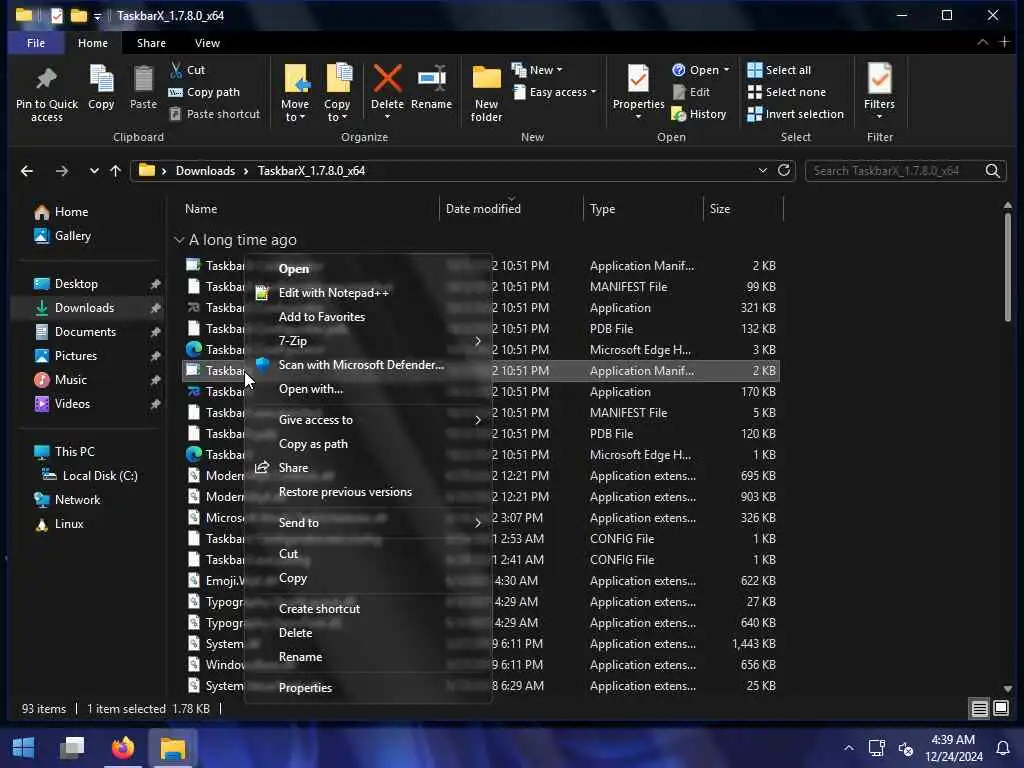Sort by Date modified column
The height and width of the screenshot is (768, 1024).
(x=511, y=209)
